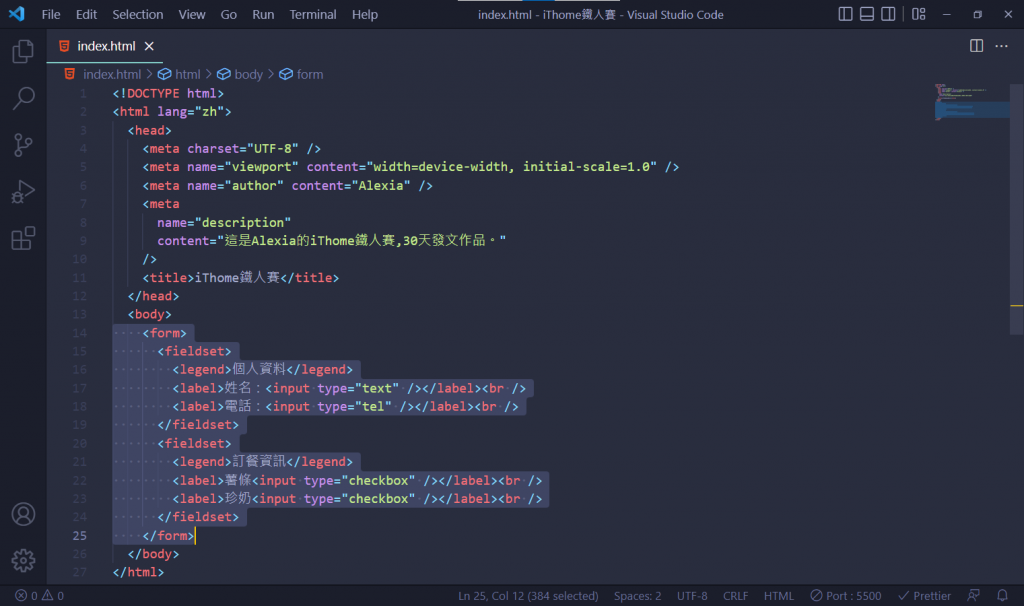Click errors and warnings count in status bar

pos(40,596)
